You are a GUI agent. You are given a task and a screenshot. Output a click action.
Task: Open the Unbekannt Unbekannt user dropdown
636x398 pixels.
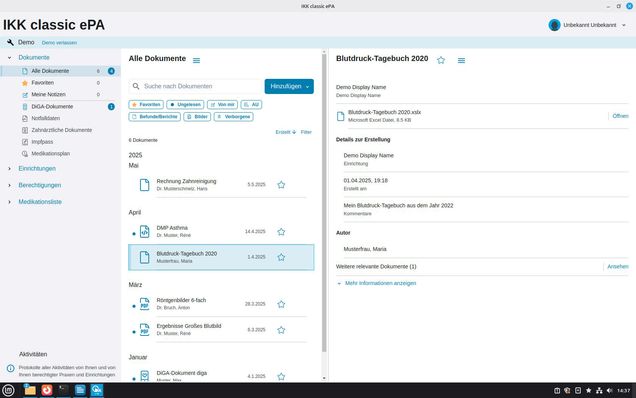coord(587,25)
